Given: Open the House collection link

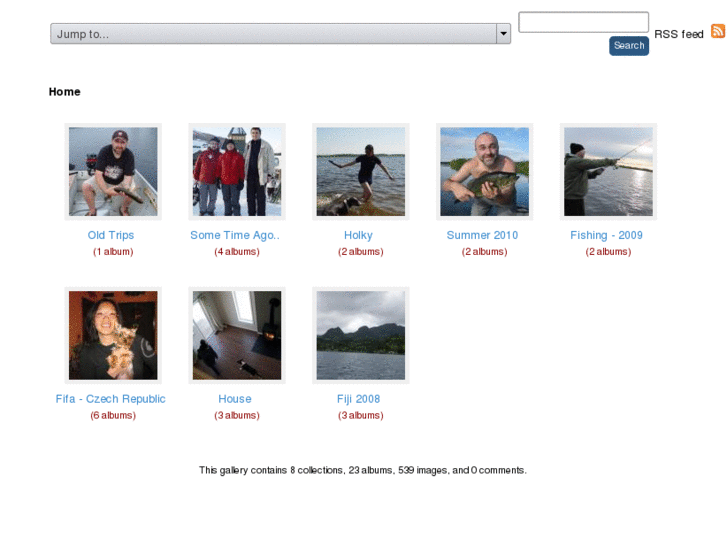Looking at the screenshot, I should pos(235,399).
